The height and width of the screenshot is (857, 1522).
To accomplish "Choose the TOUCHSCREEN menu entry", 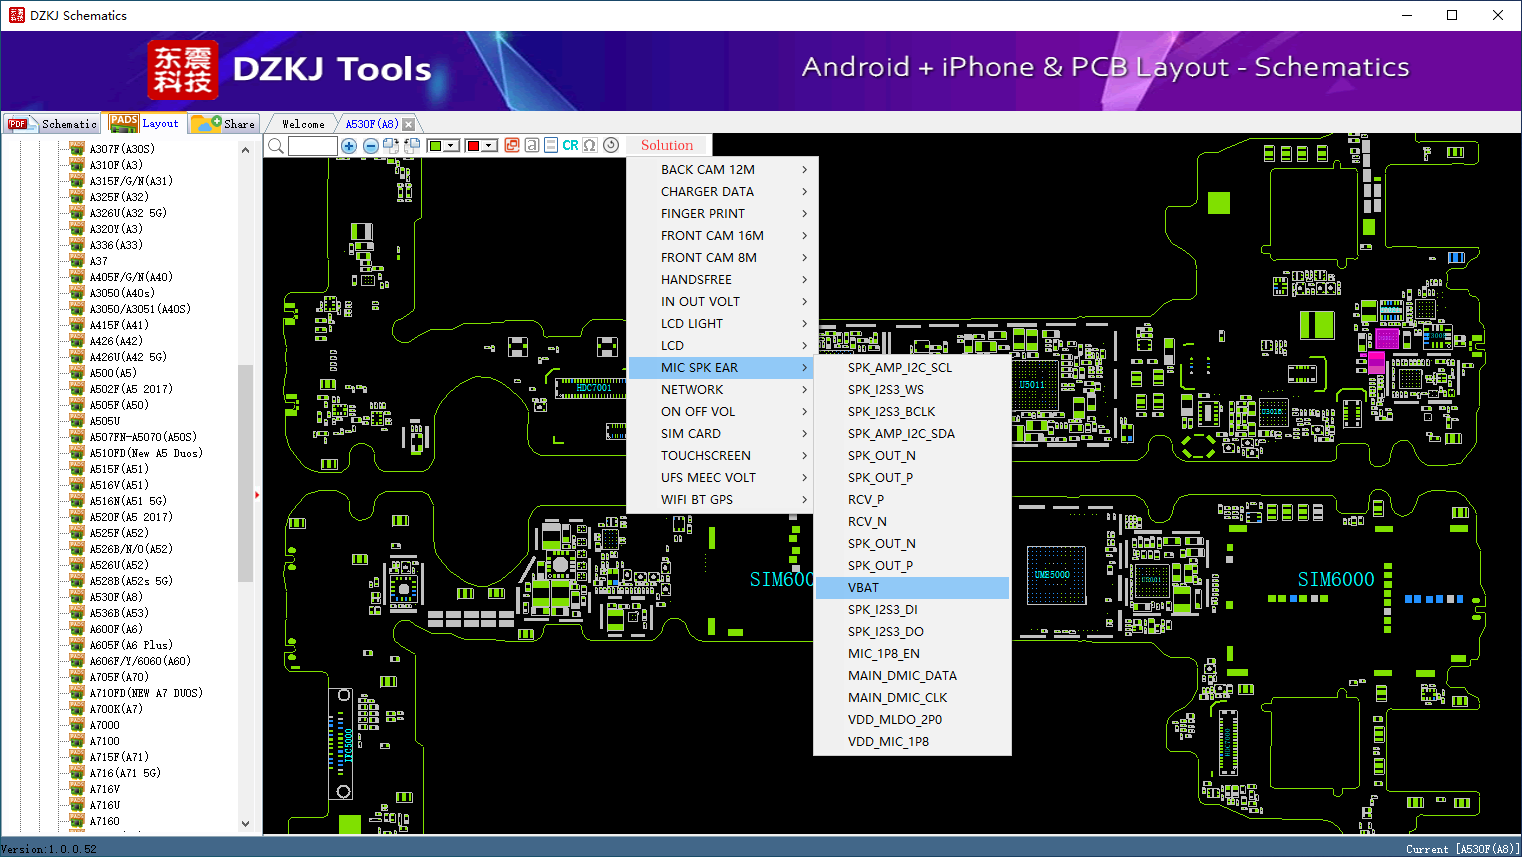I will [x=723, y=456].
